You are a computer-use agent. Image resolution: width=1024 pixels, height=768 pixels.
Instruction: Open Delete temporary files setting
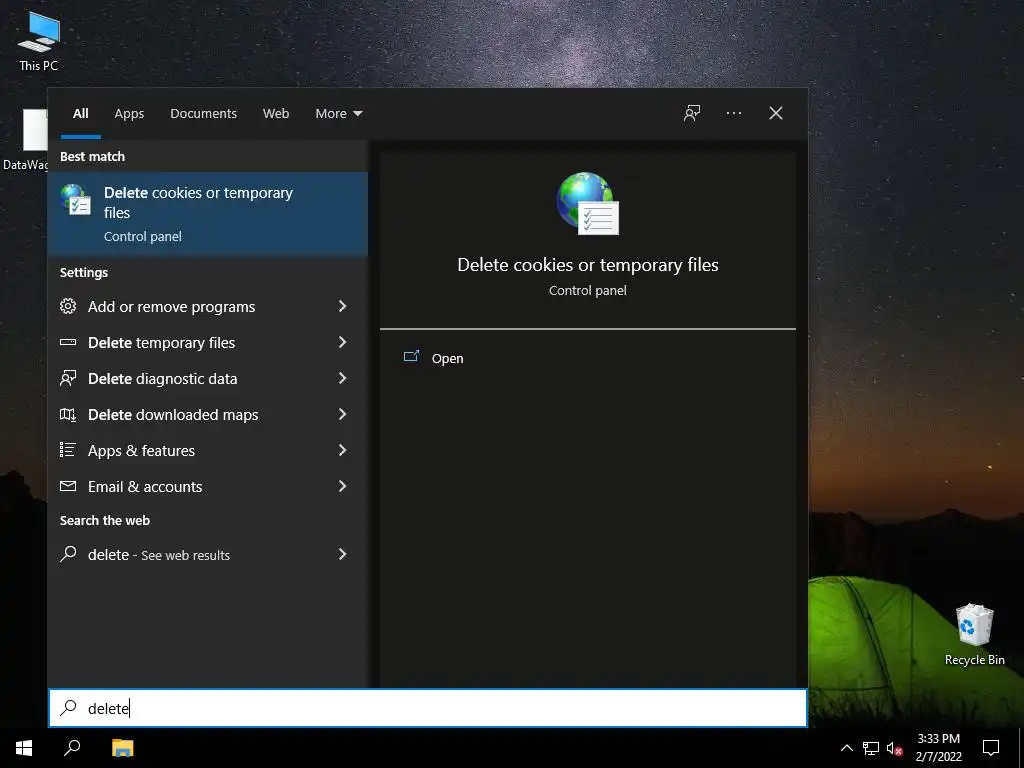point(208,342)
